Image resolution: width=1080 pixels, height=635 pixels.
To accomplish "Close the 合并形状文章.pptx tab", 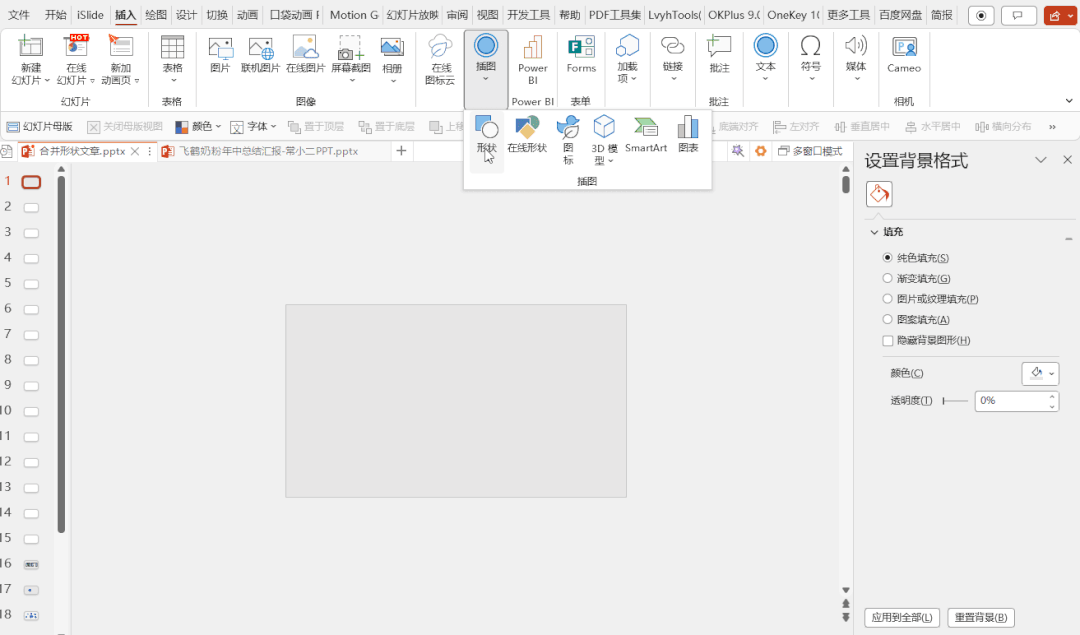I will pyautogui.click(x=135, y=151).
